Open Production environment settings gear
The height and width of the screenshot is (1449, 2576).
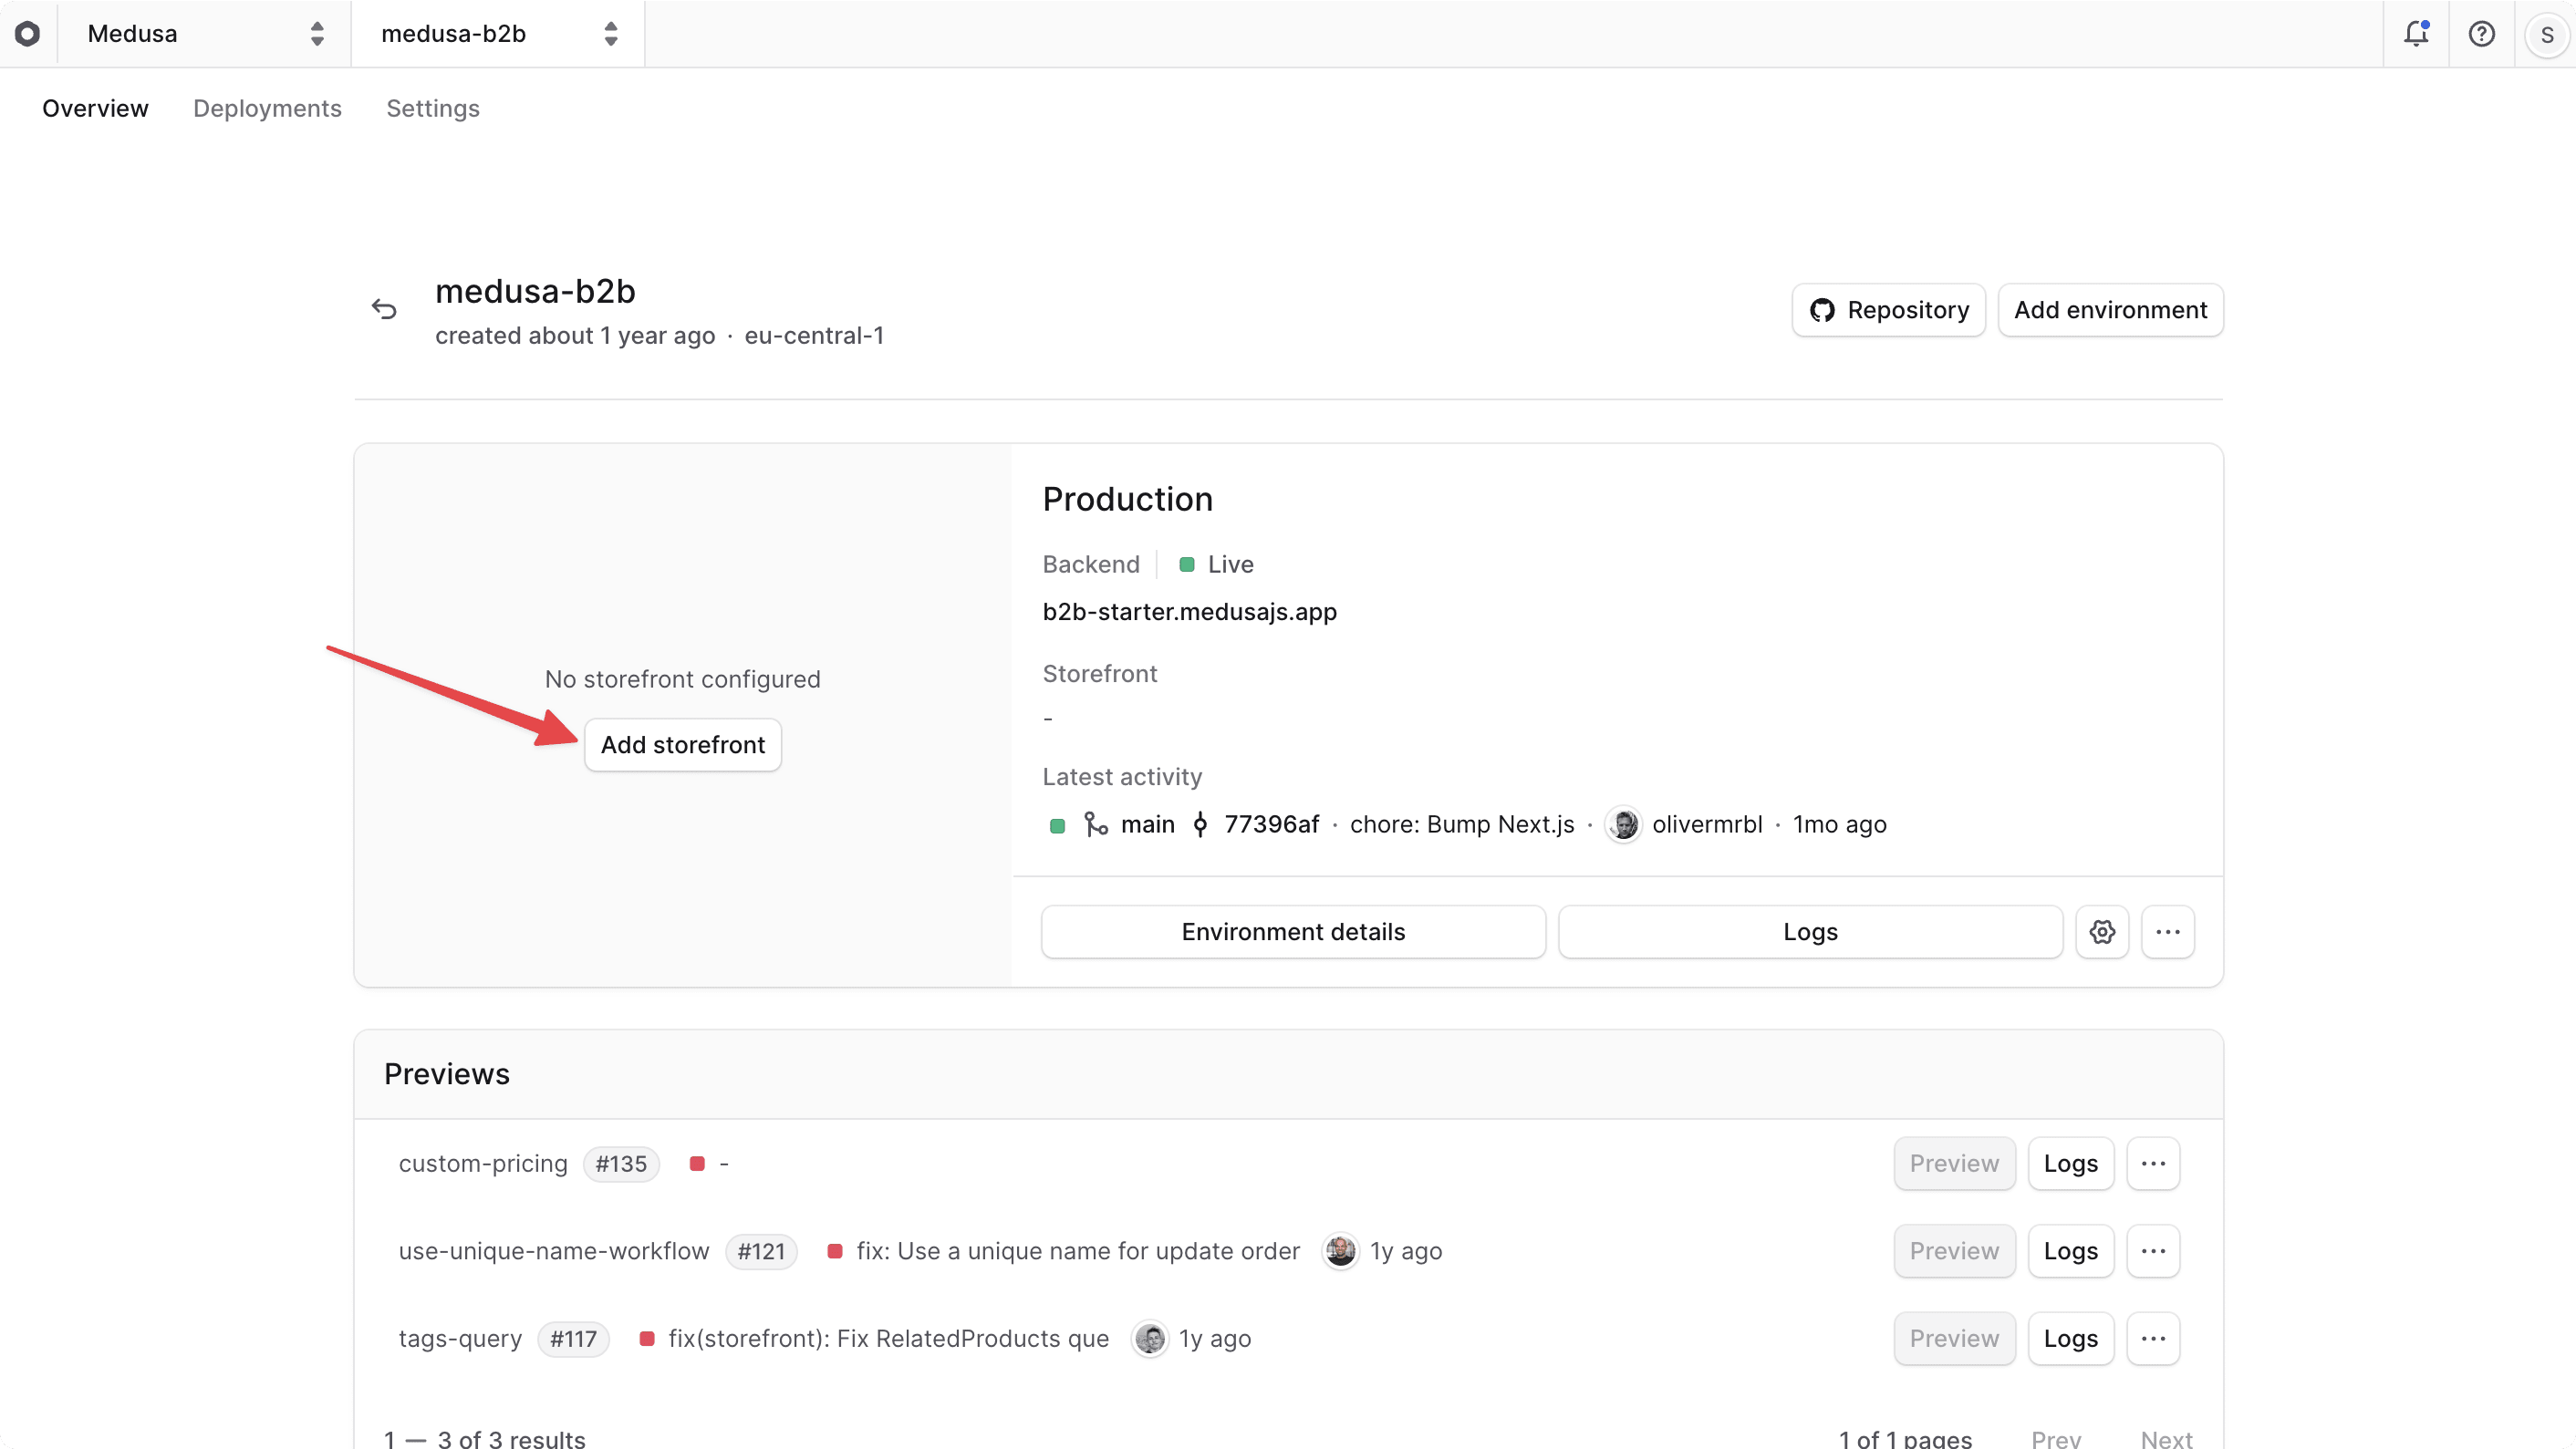point(2102,931)
